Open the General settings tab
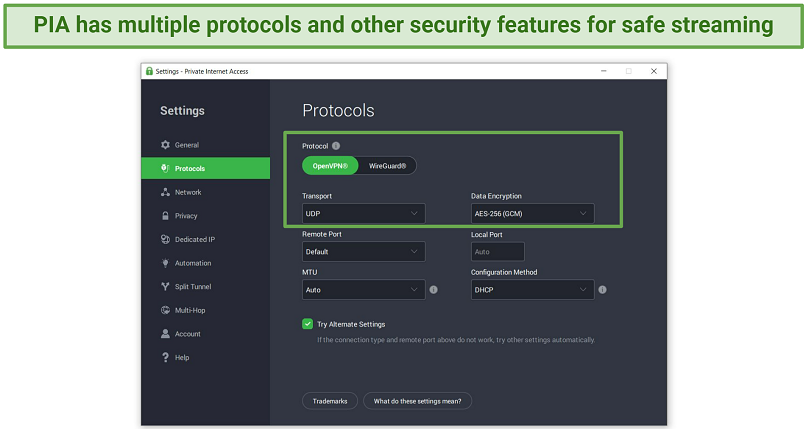Screen dimensions: 806x429 tap(206, 145)
